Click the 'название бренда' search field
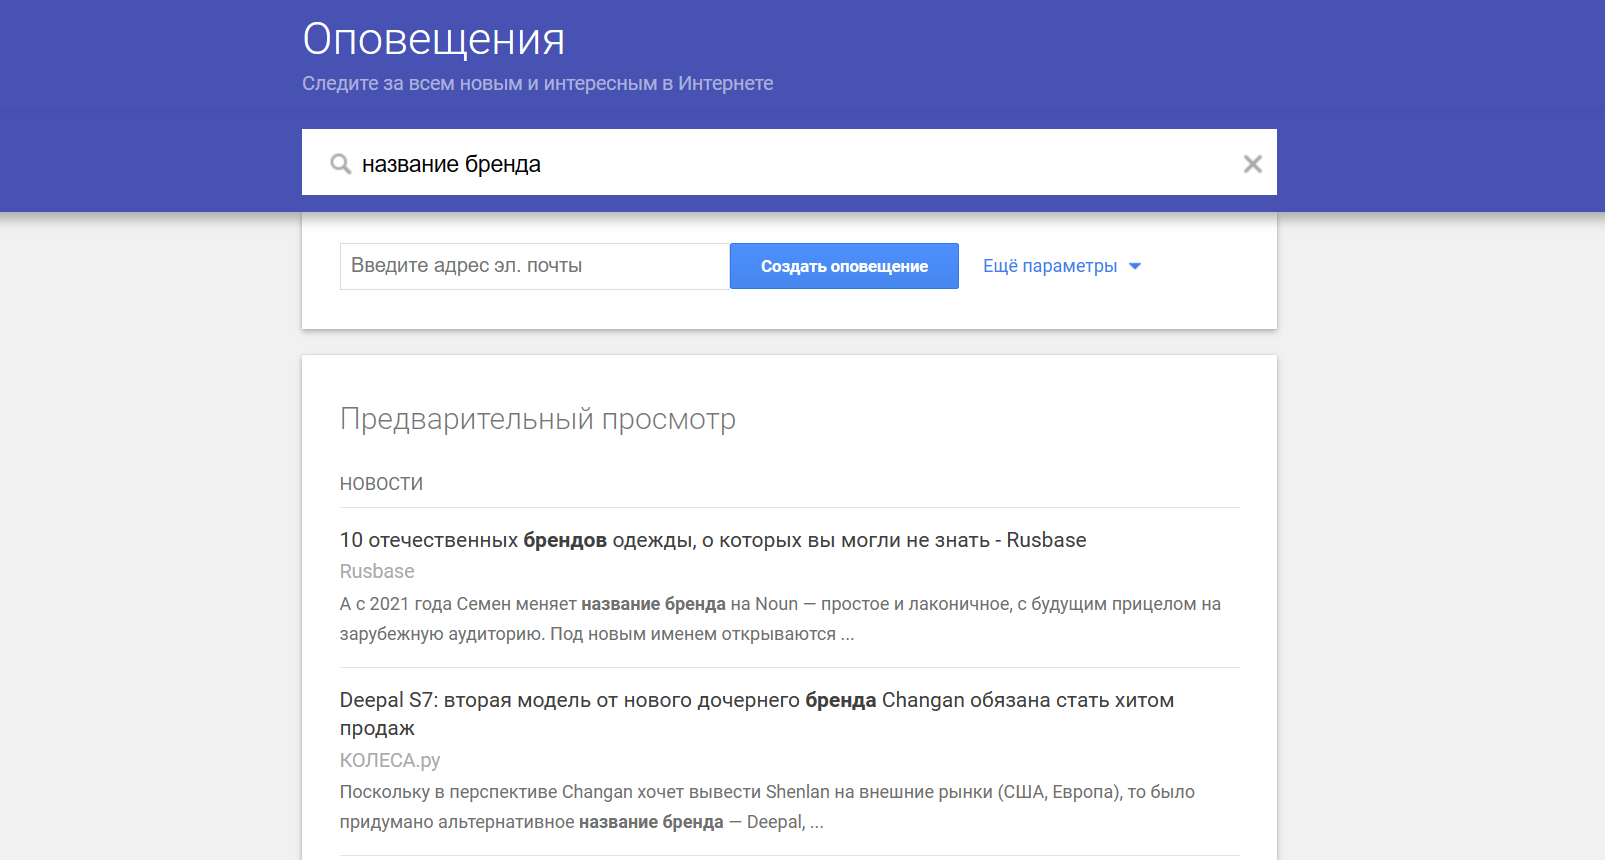 pyautogui.click(x=789, y=162)
